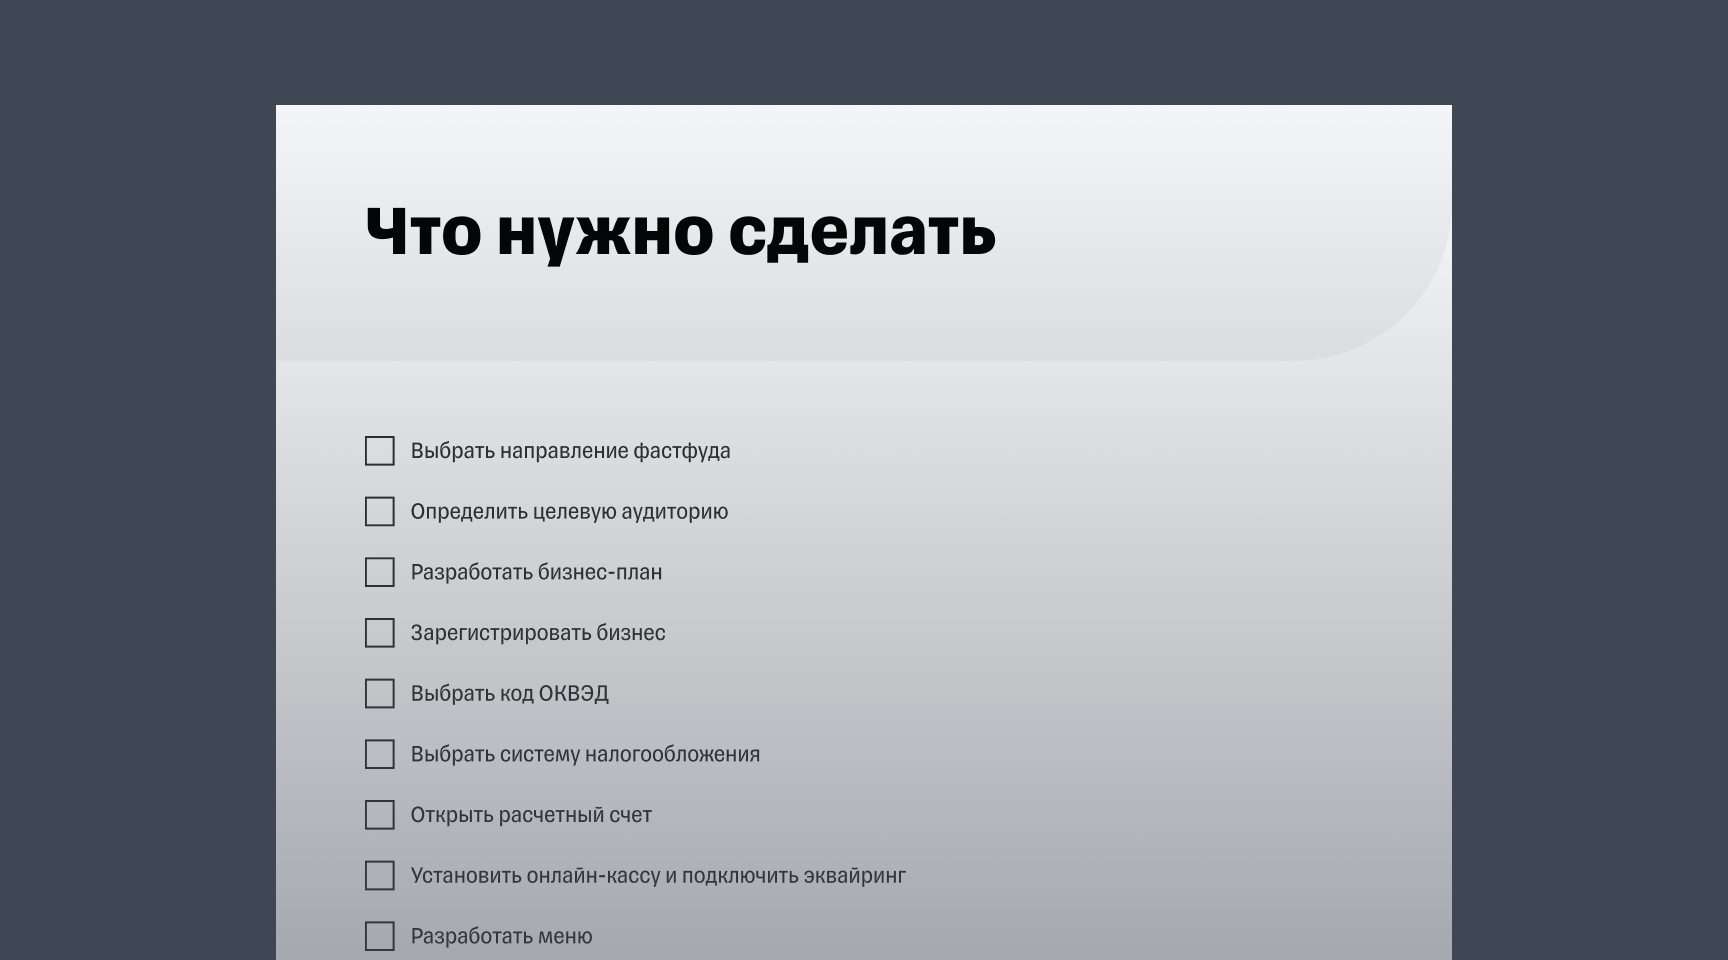Check the box for Зарегистрировать бизнес
This screenshot has height=960, width=1728.
coord(380,633)
